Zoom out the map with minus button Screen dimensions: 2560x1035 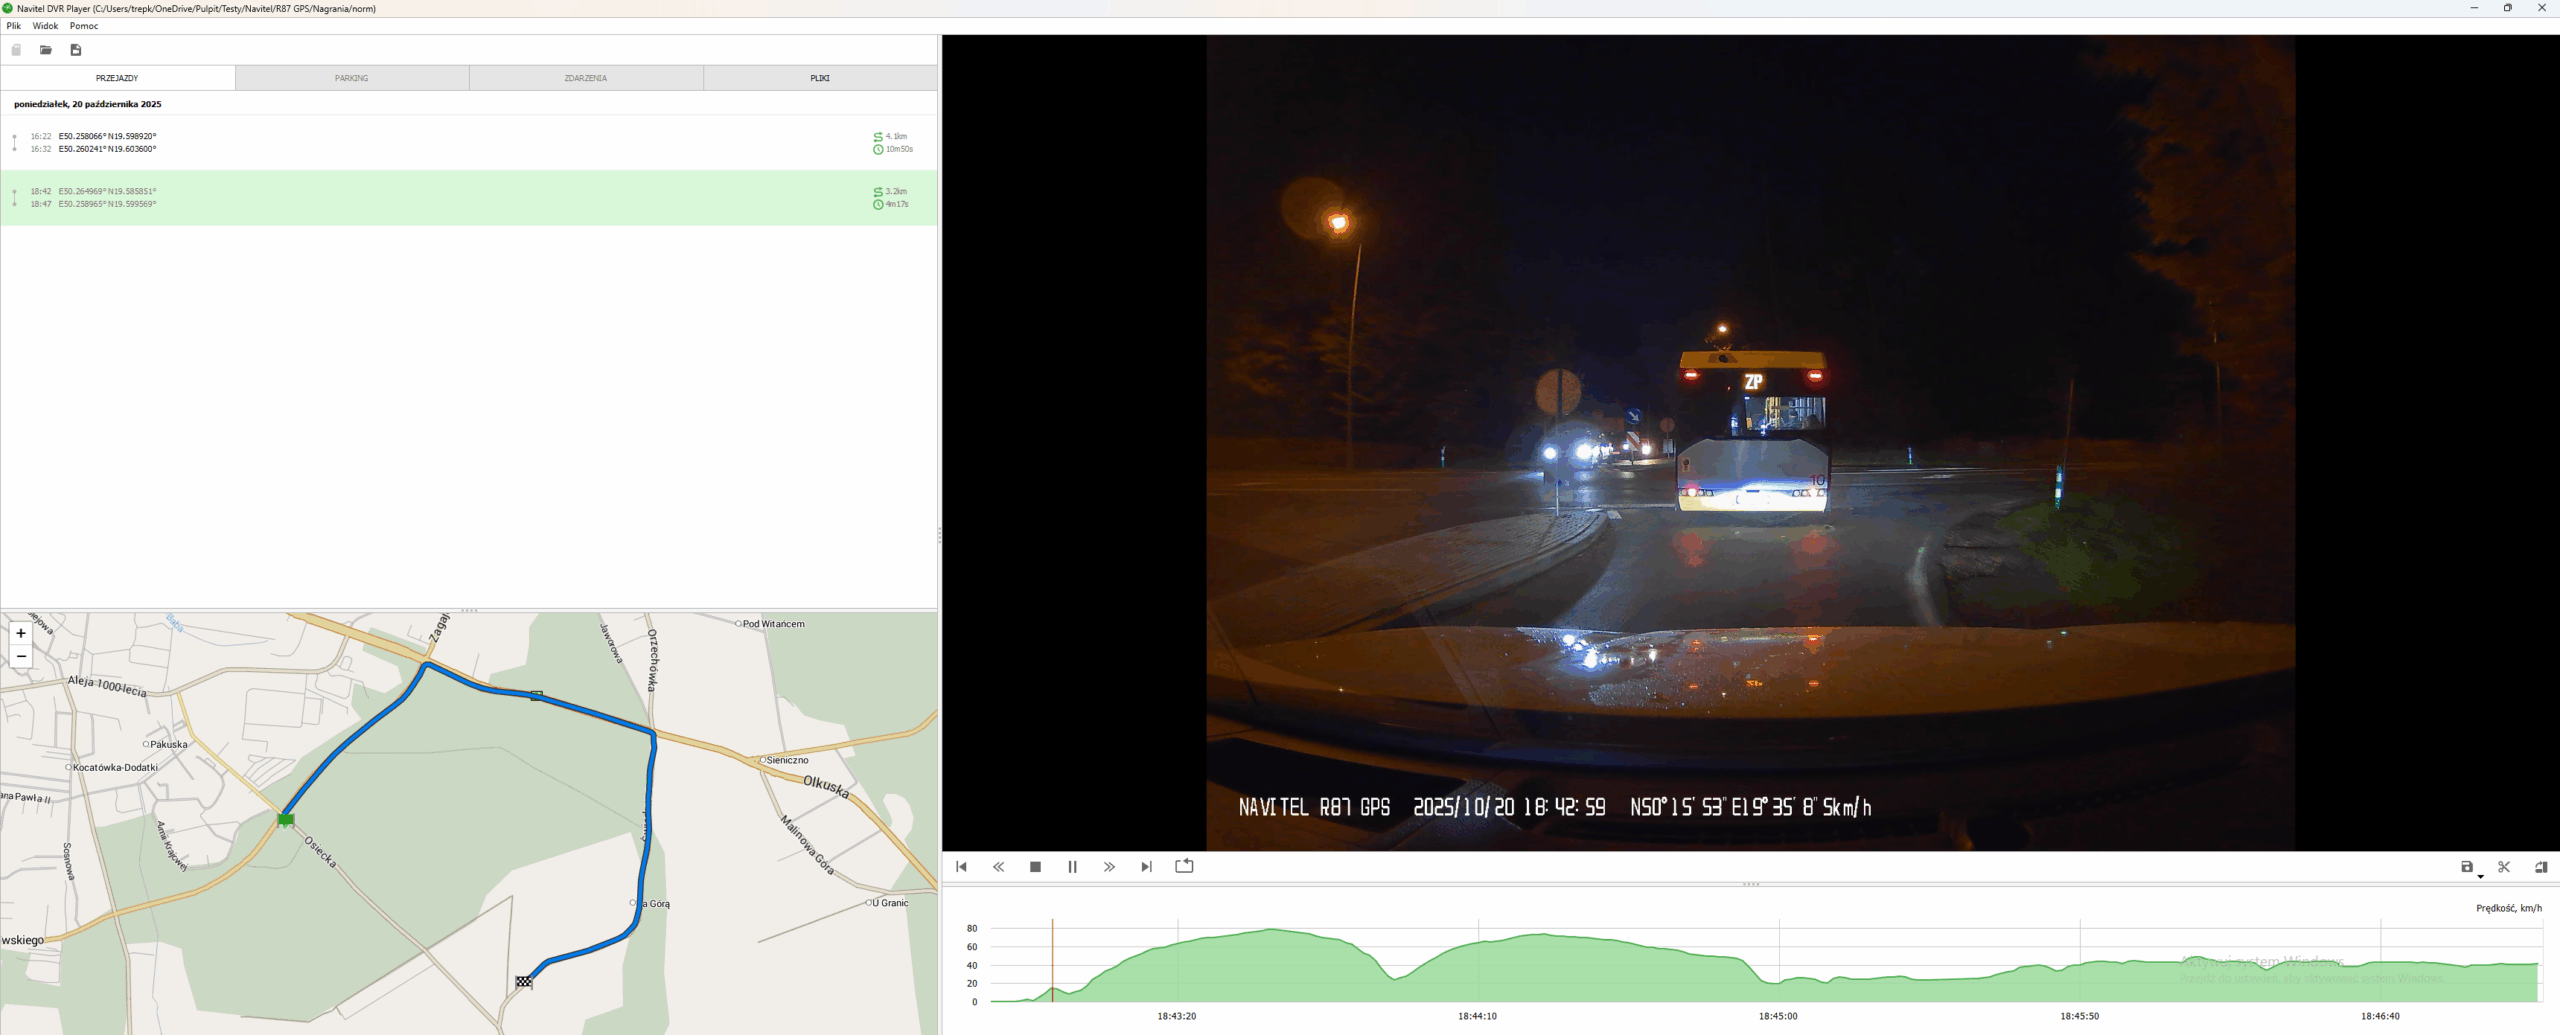click(x=21, y=656)
